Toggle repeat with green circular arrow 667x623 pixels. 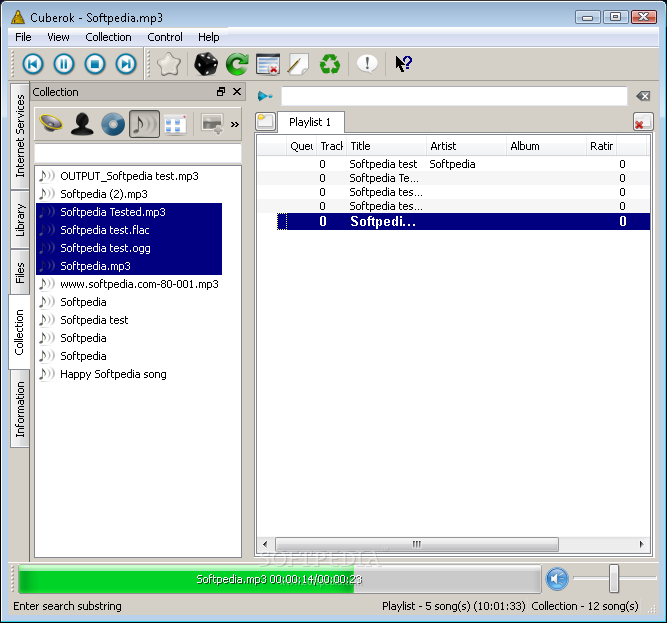click(x=237, y=64)
